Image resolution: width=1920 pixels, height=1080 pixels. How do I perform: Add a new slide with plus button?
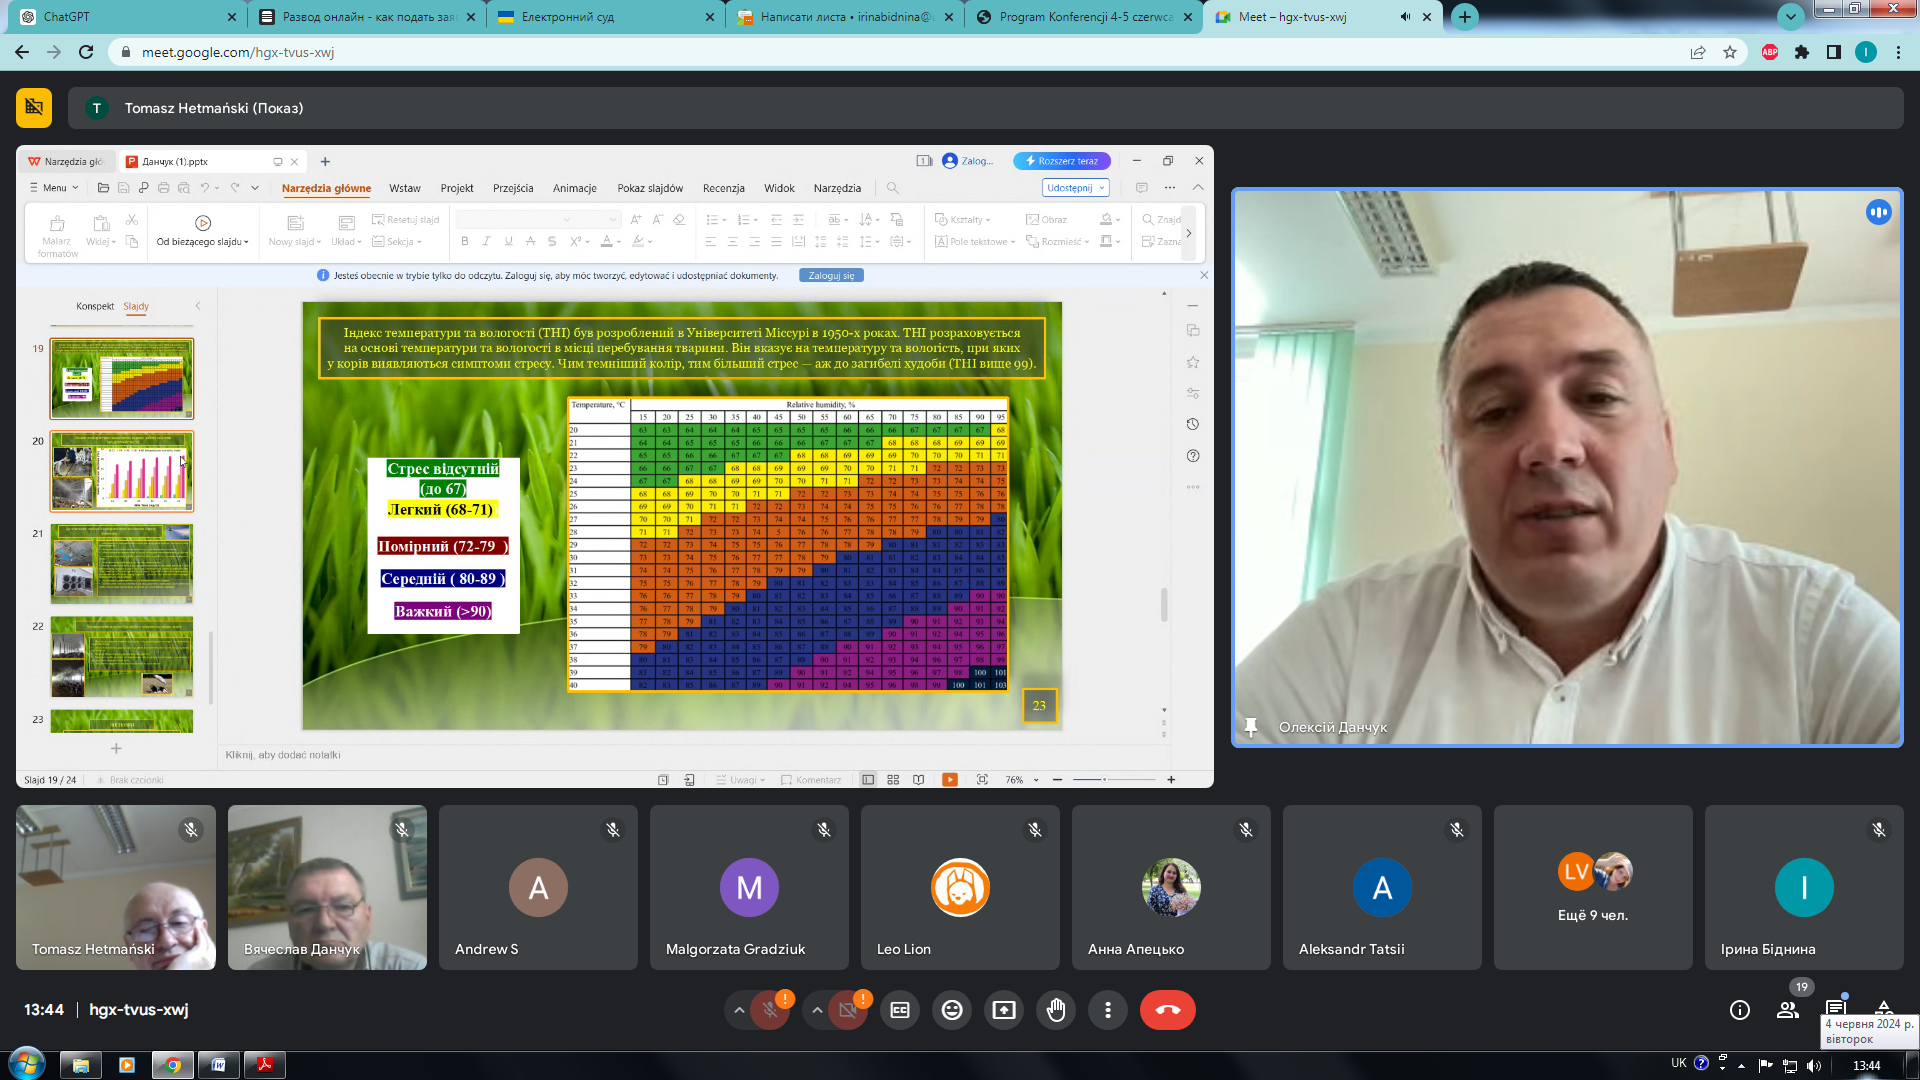pos(116,748)
